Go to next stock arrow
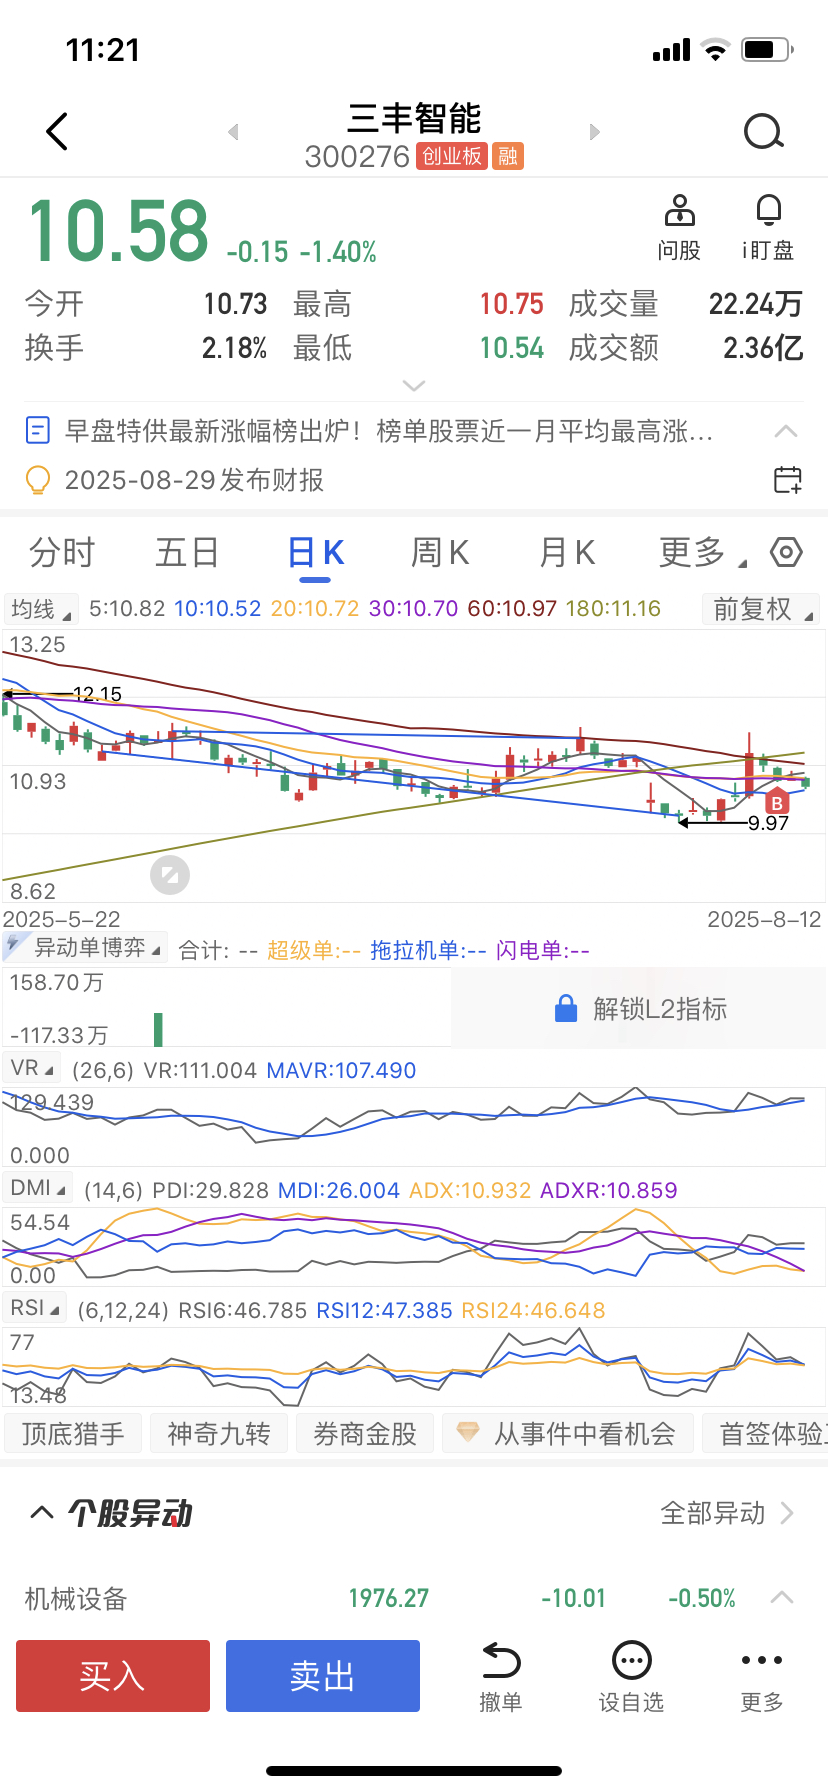The image size is (828, 1792). pos(595,132)
